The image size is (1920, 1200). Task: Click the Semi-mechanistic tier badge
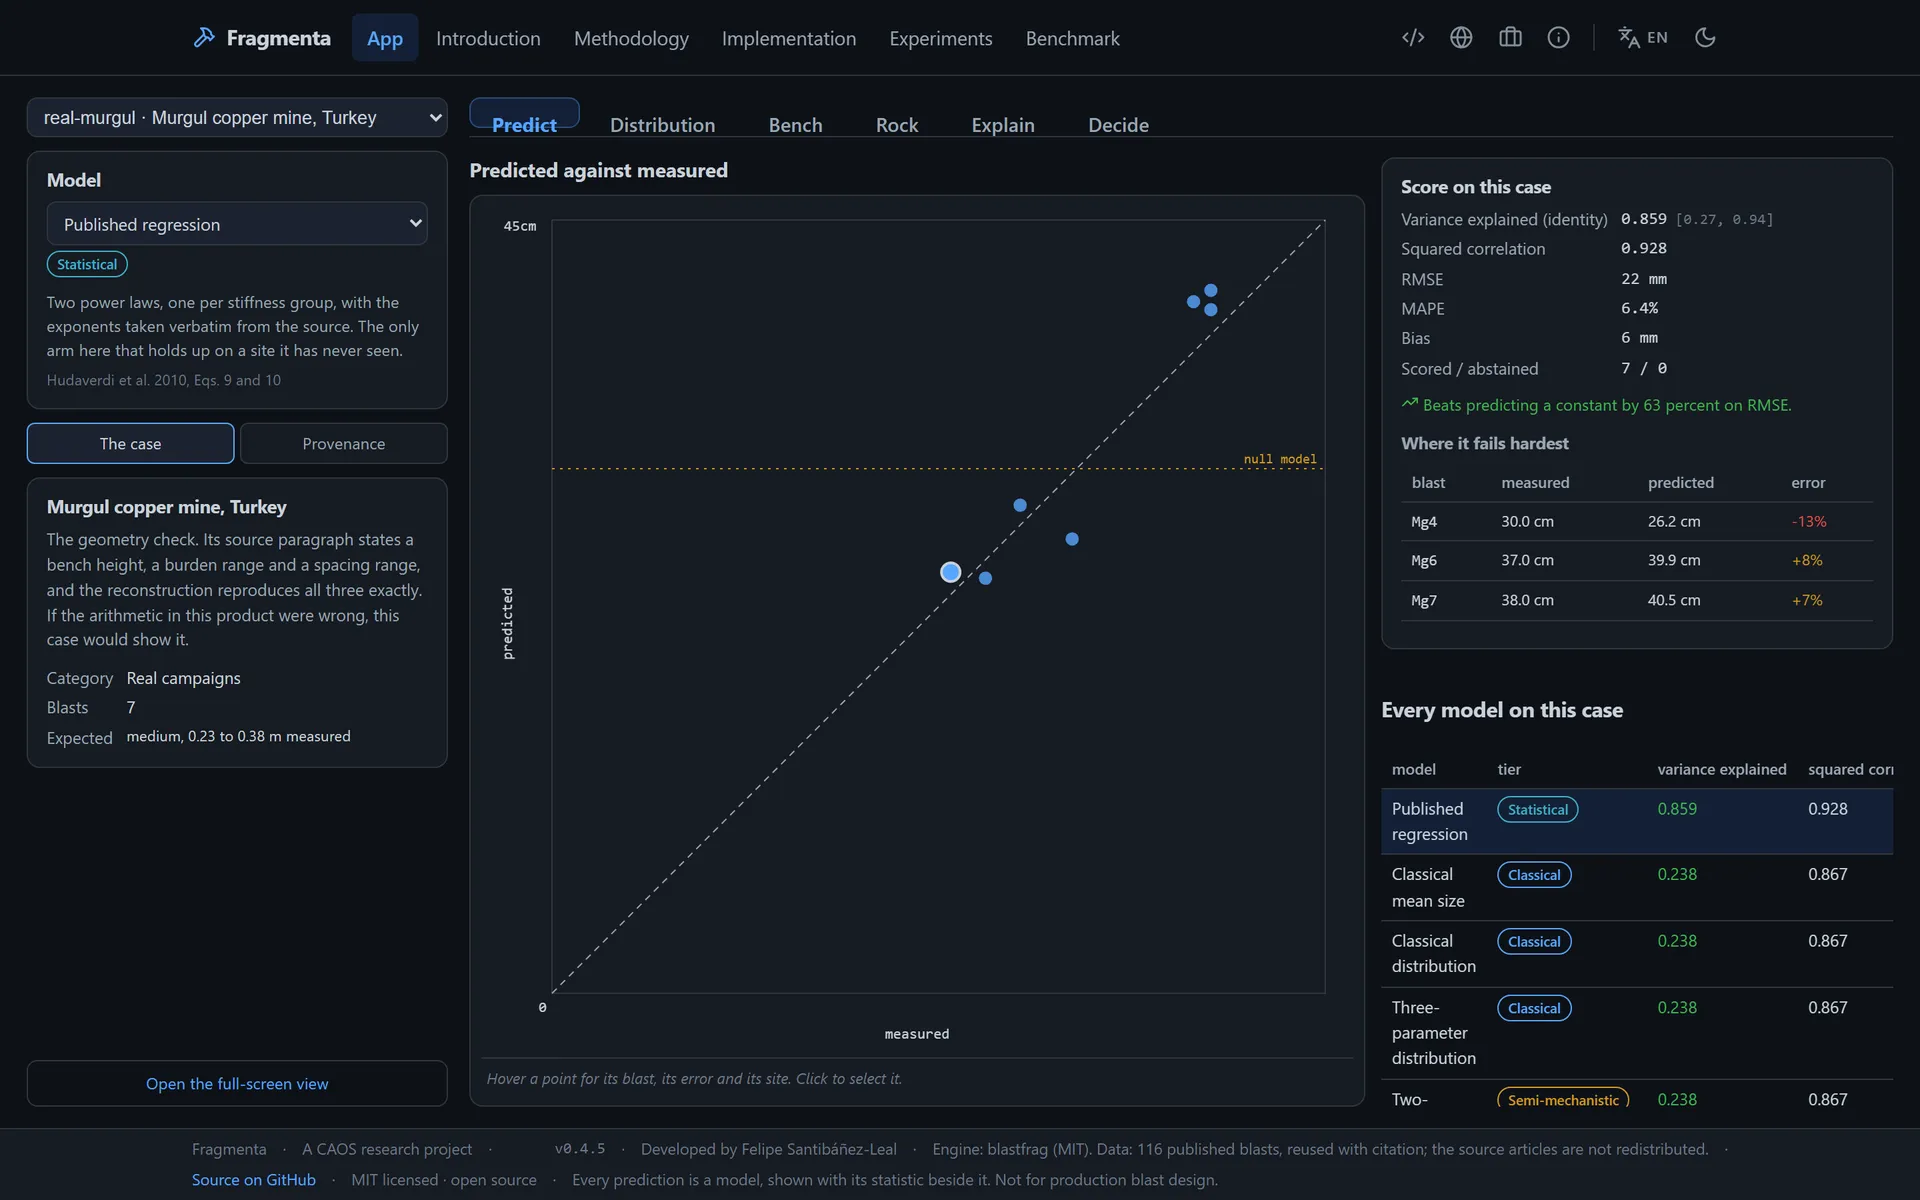(1563, 1098)
